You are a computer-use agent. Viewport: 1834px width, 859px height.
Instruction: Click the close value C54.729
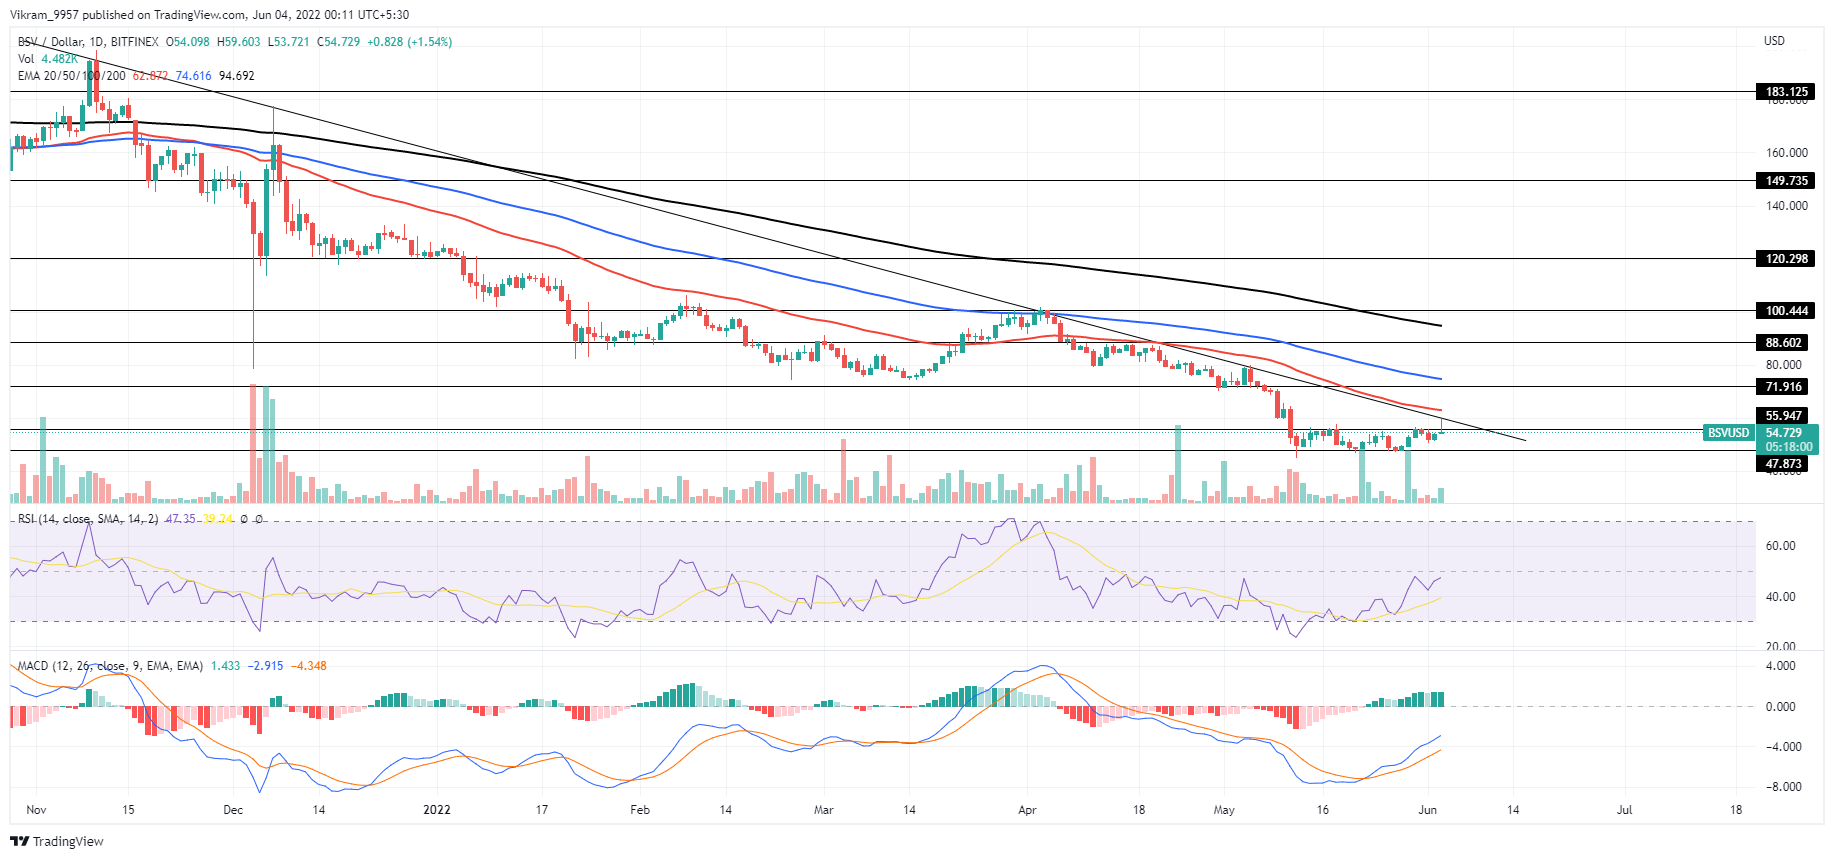coord(339,42)
